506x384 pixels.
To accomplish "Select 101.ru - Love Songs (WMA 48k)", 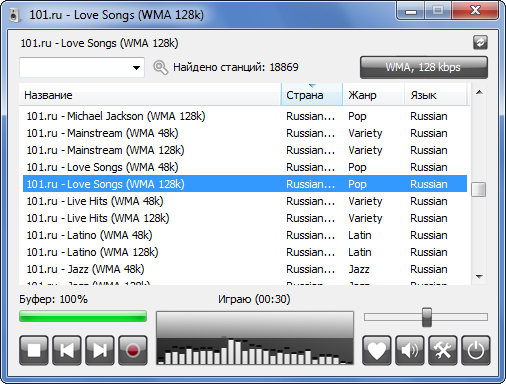I will 245,167.
